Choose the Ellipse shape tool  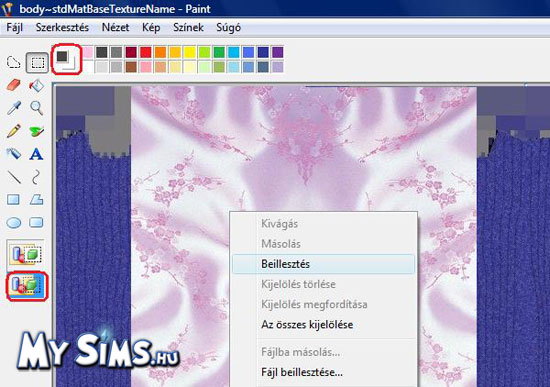[14, 222]
